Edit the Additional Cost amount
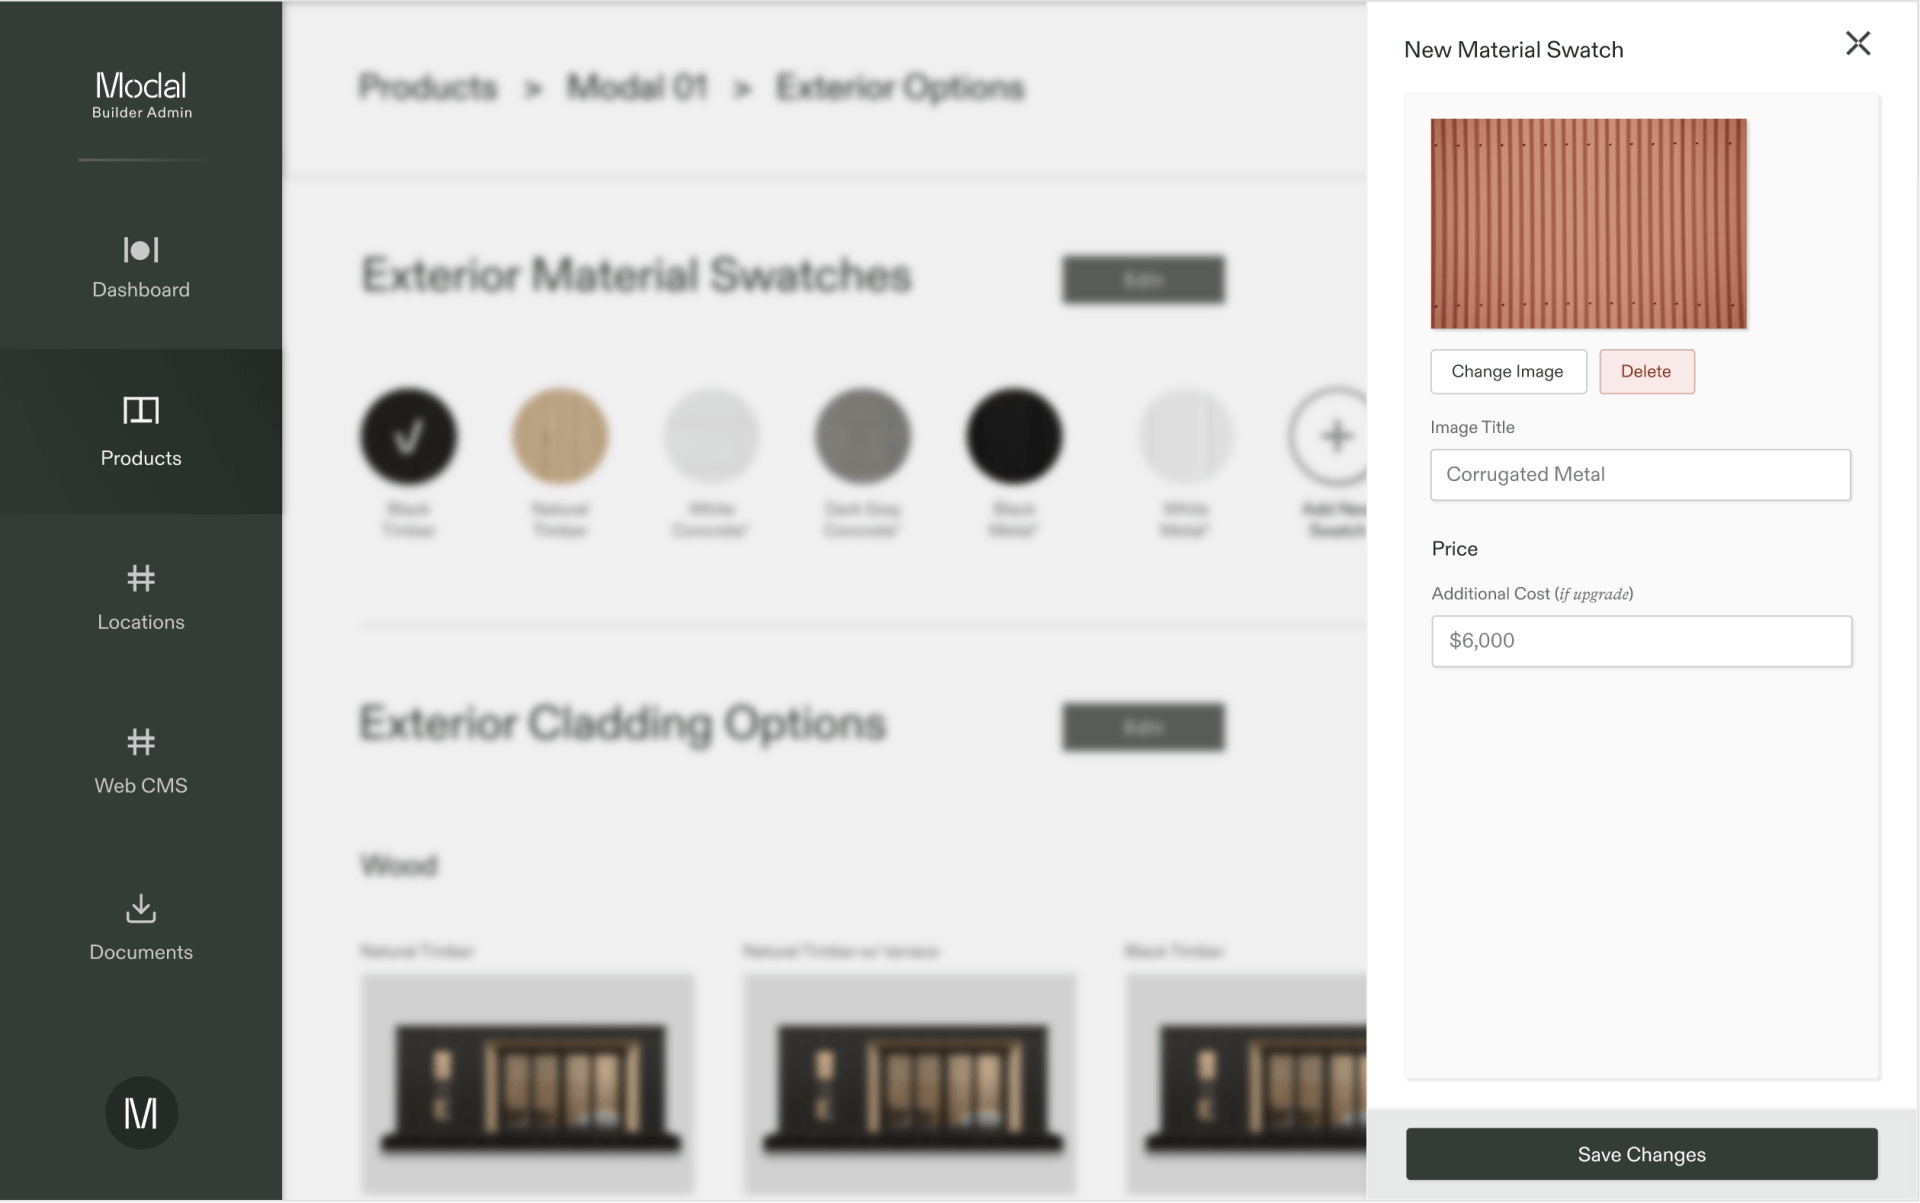 (1640, 641)
